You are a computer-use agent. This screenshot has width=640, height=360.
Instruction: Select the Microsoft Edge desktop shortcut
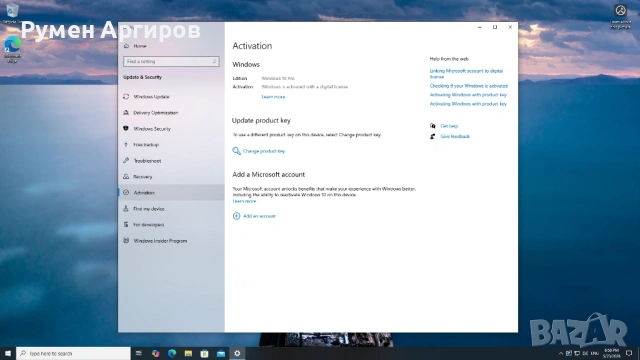tap(12, 49)
